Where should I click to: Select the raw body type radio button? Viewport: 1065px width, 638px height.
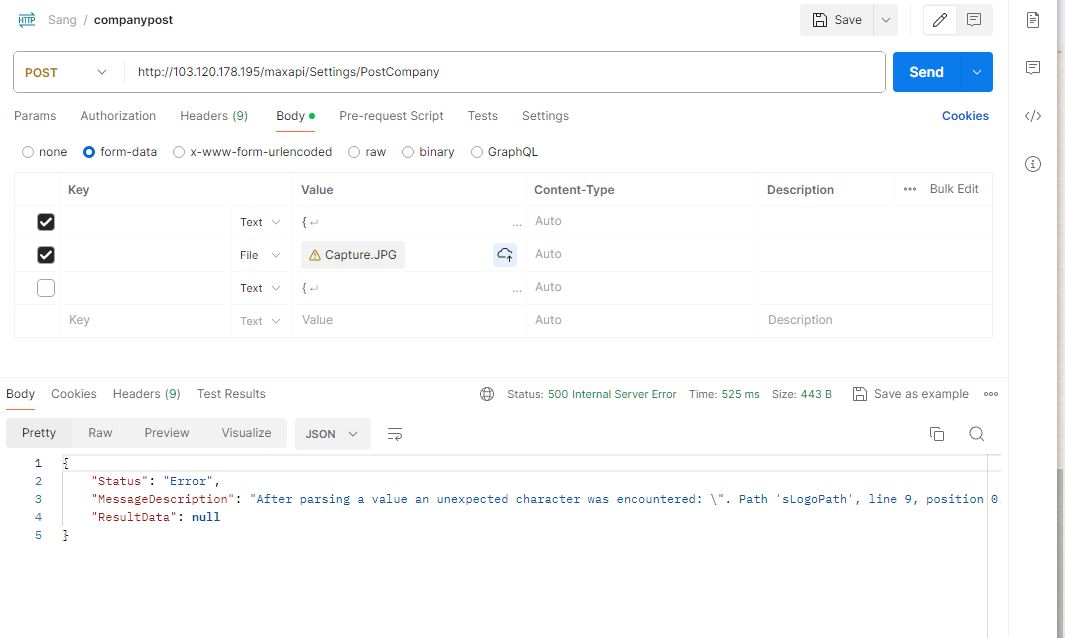(355, 152)
